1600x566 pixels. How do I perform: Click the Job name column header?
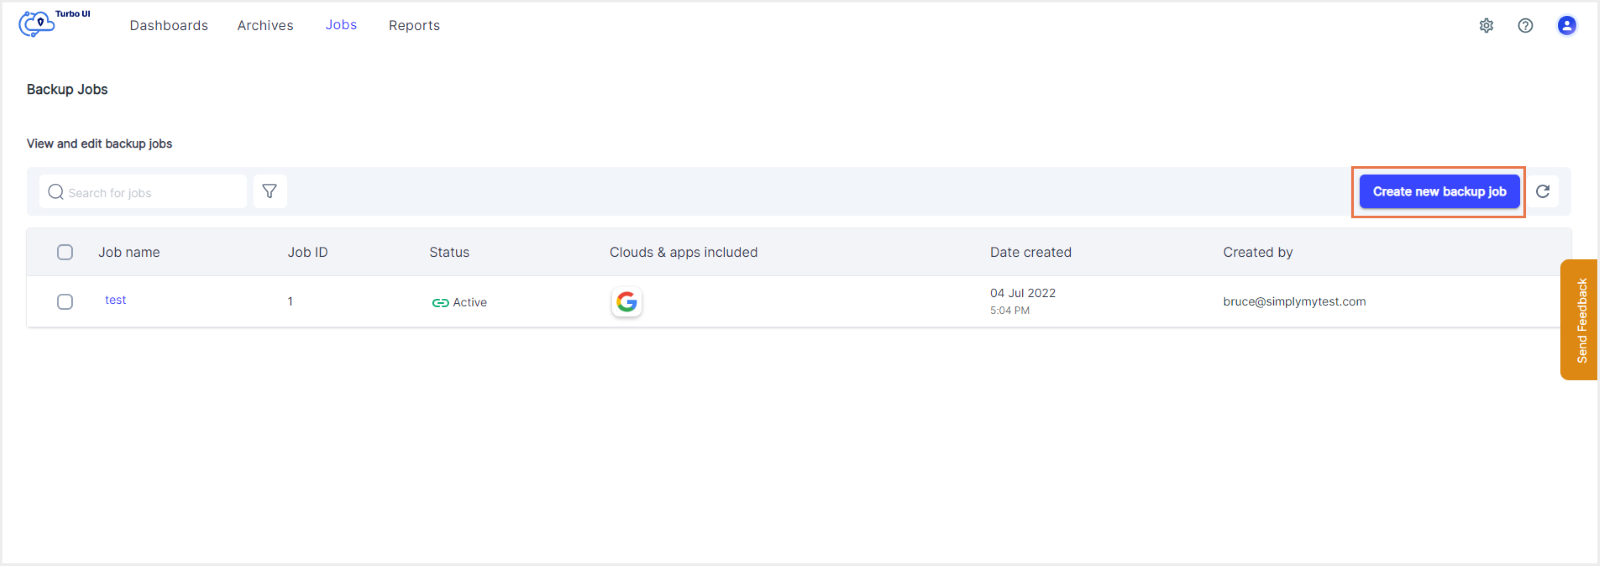[x=129, y=252]
